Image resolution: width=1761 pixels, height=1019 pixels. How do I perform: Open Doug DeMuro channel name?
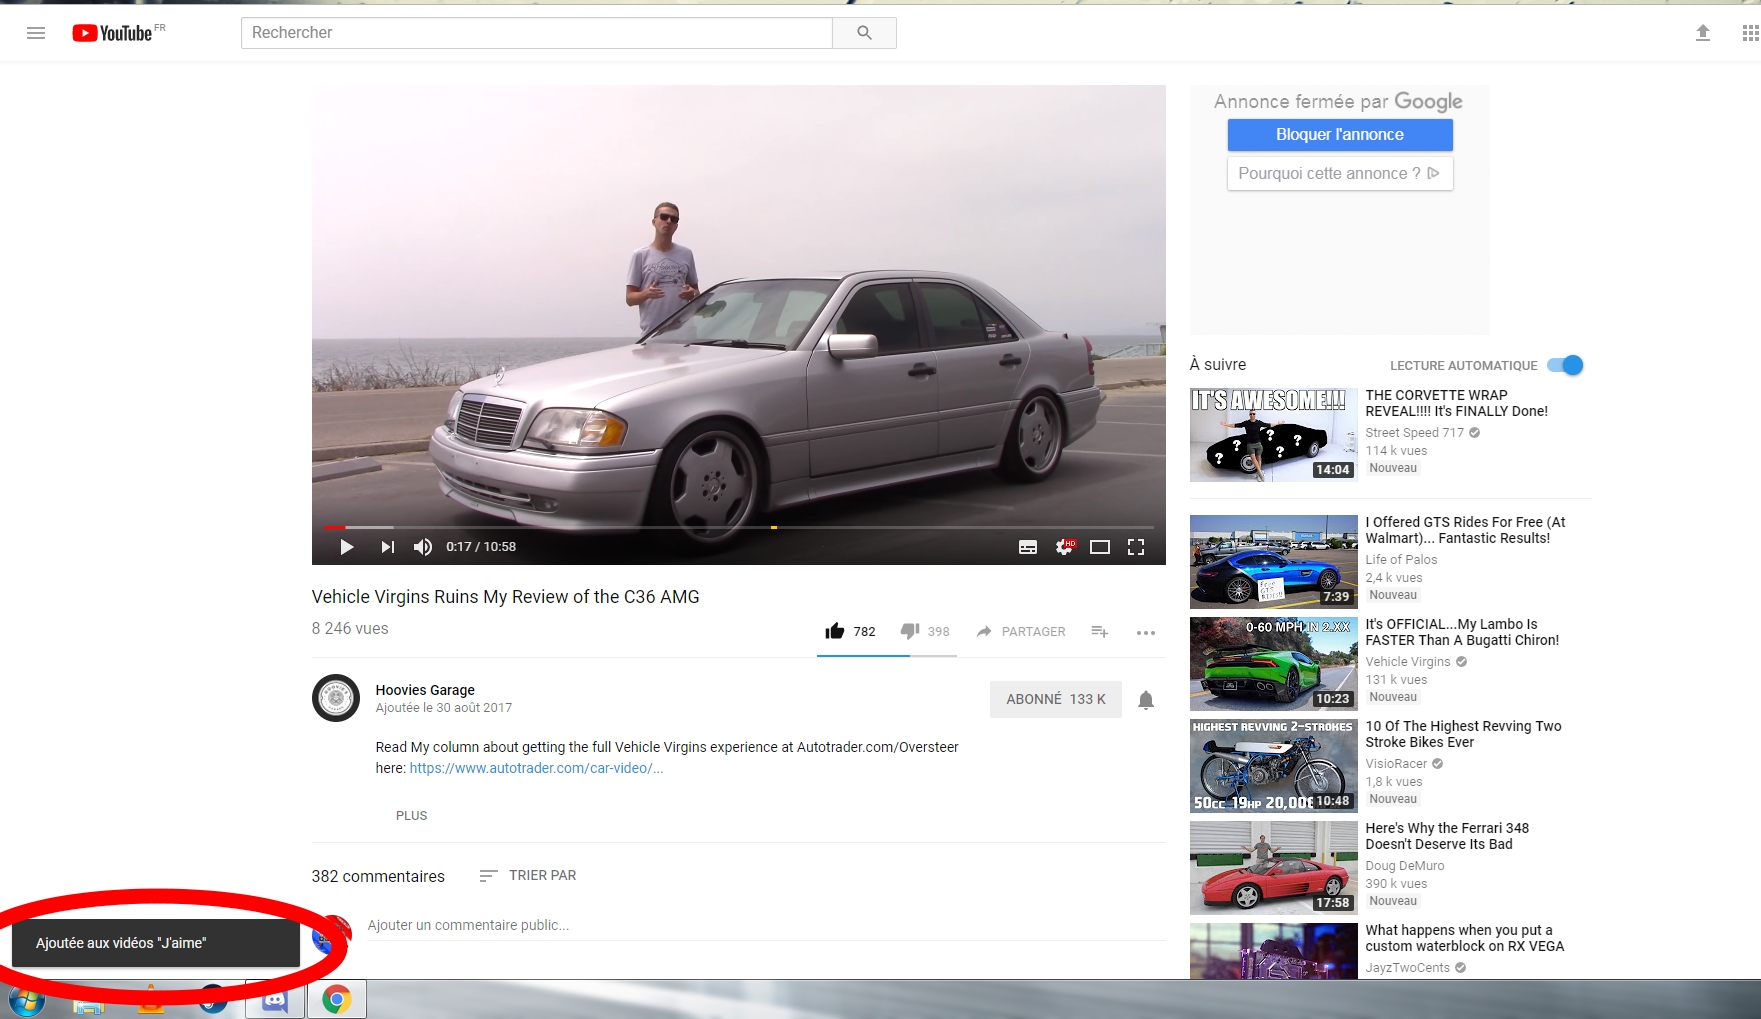click(x=1405, y=866)
